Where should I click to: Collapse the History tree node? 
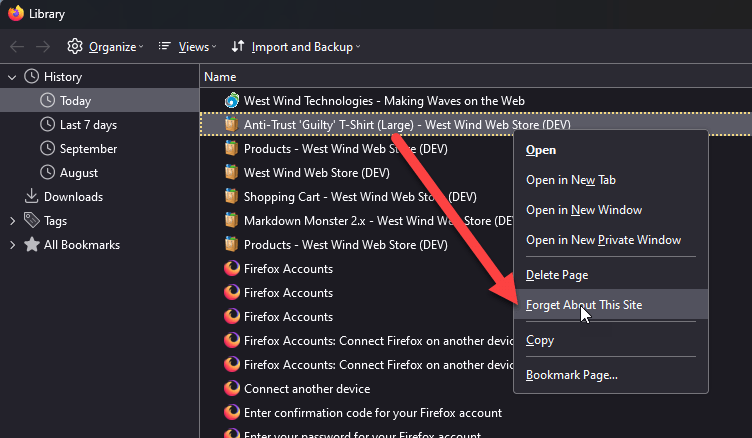point(12,77)
